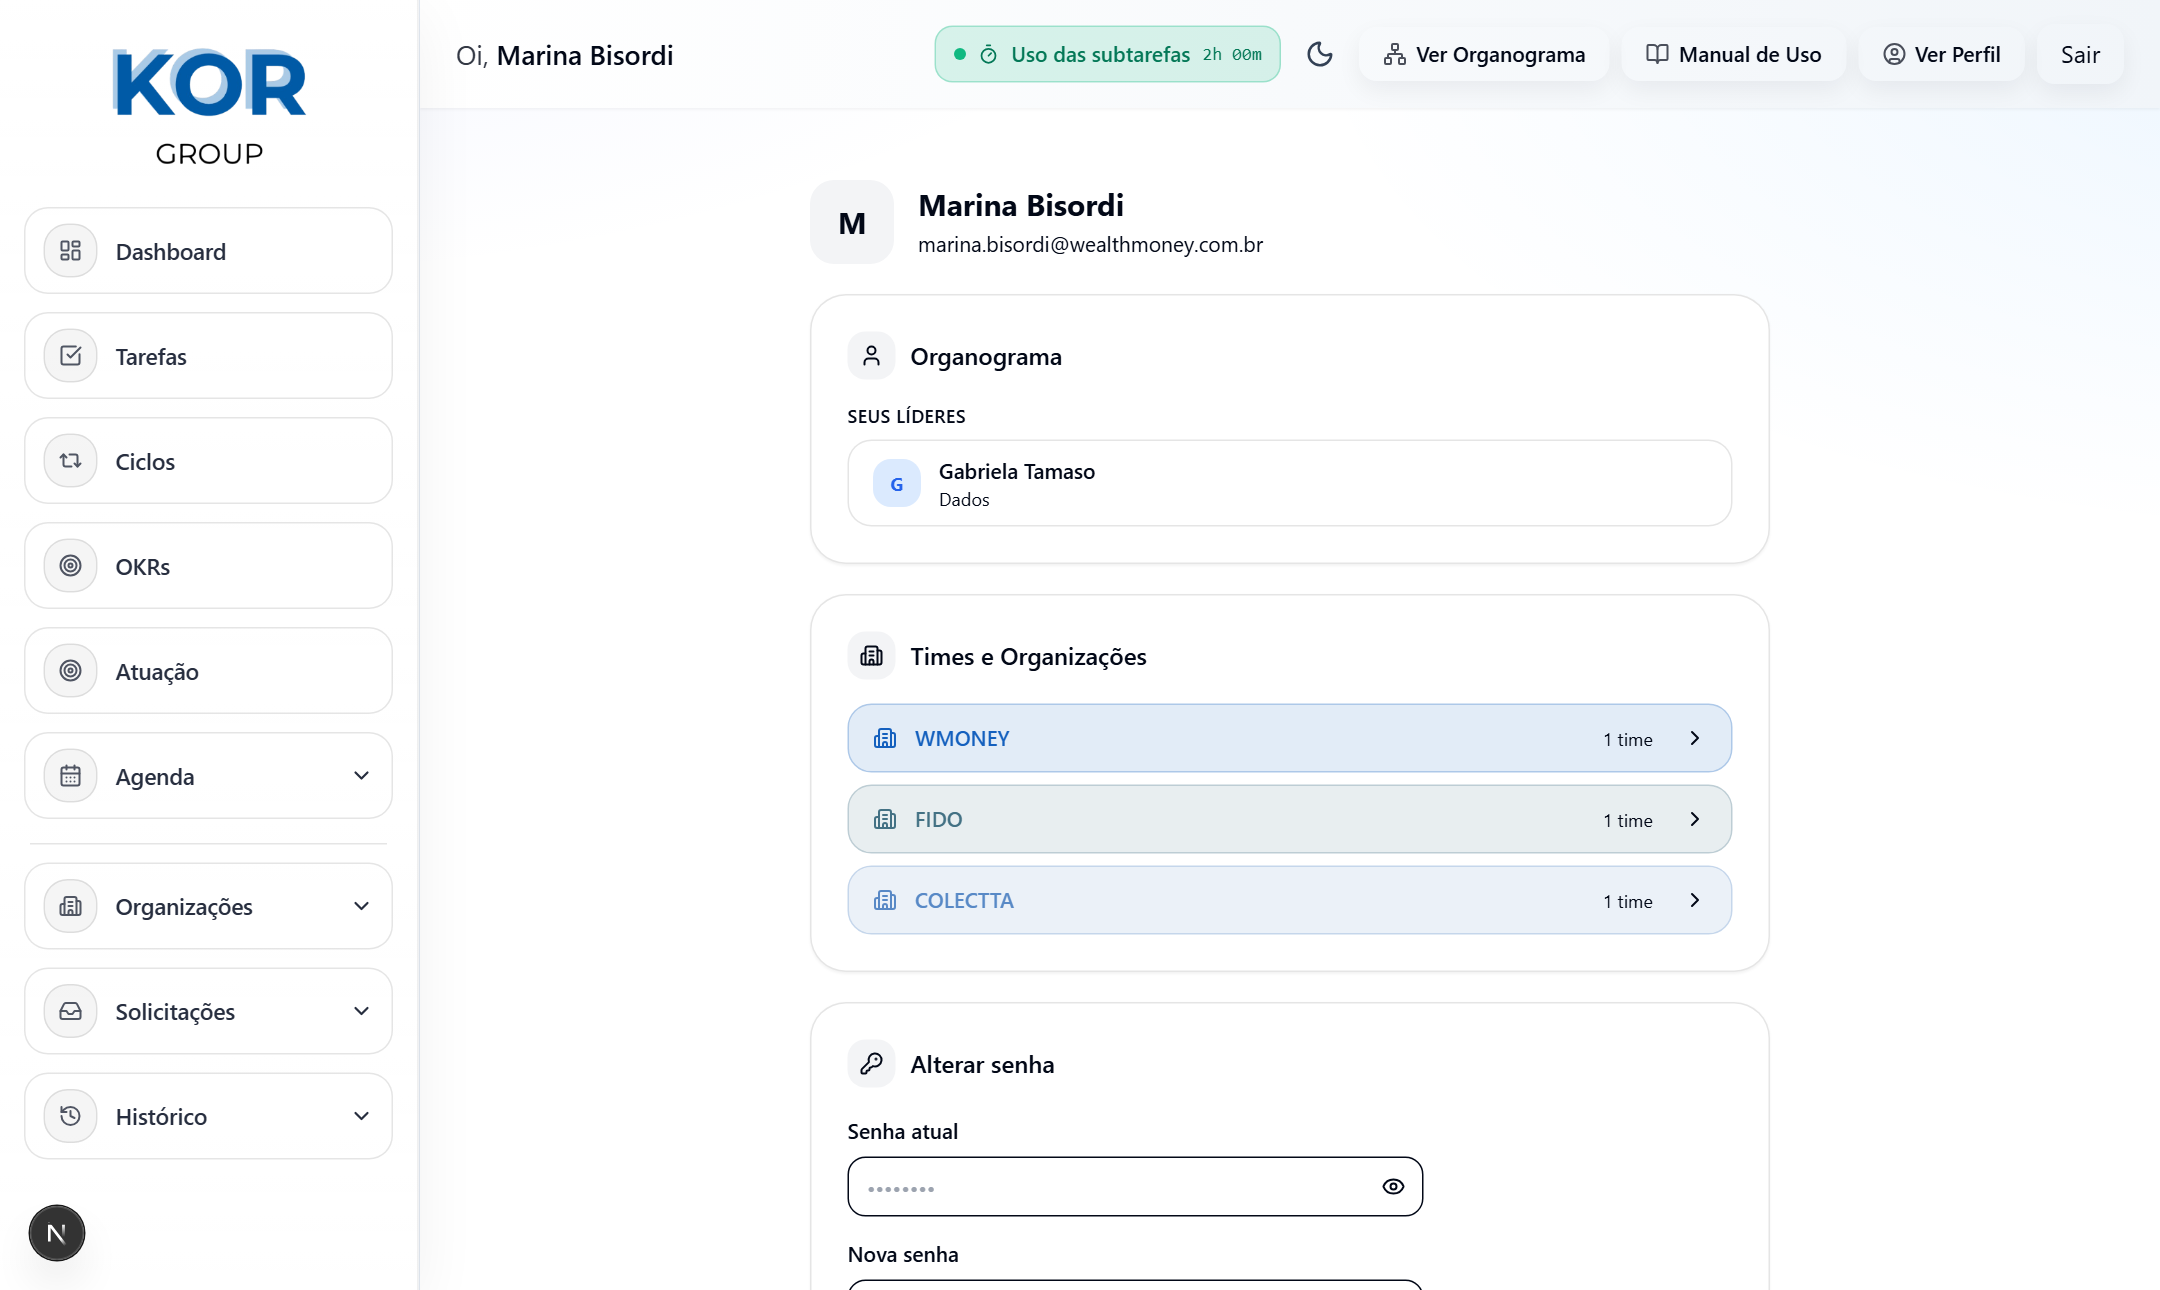Screen dimensions: 2160x1290
Task: Click the Atuação target icon
Action: [70, 671]
